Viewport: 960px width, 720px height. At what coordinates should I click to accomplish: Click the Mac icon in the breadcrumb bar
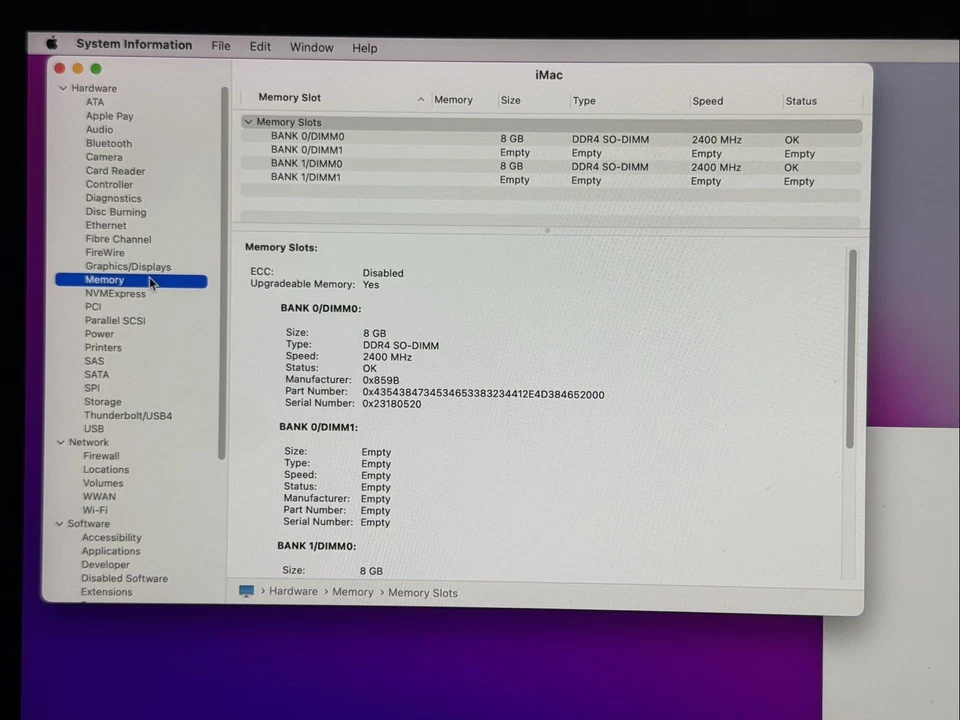(x=247, y=592)
